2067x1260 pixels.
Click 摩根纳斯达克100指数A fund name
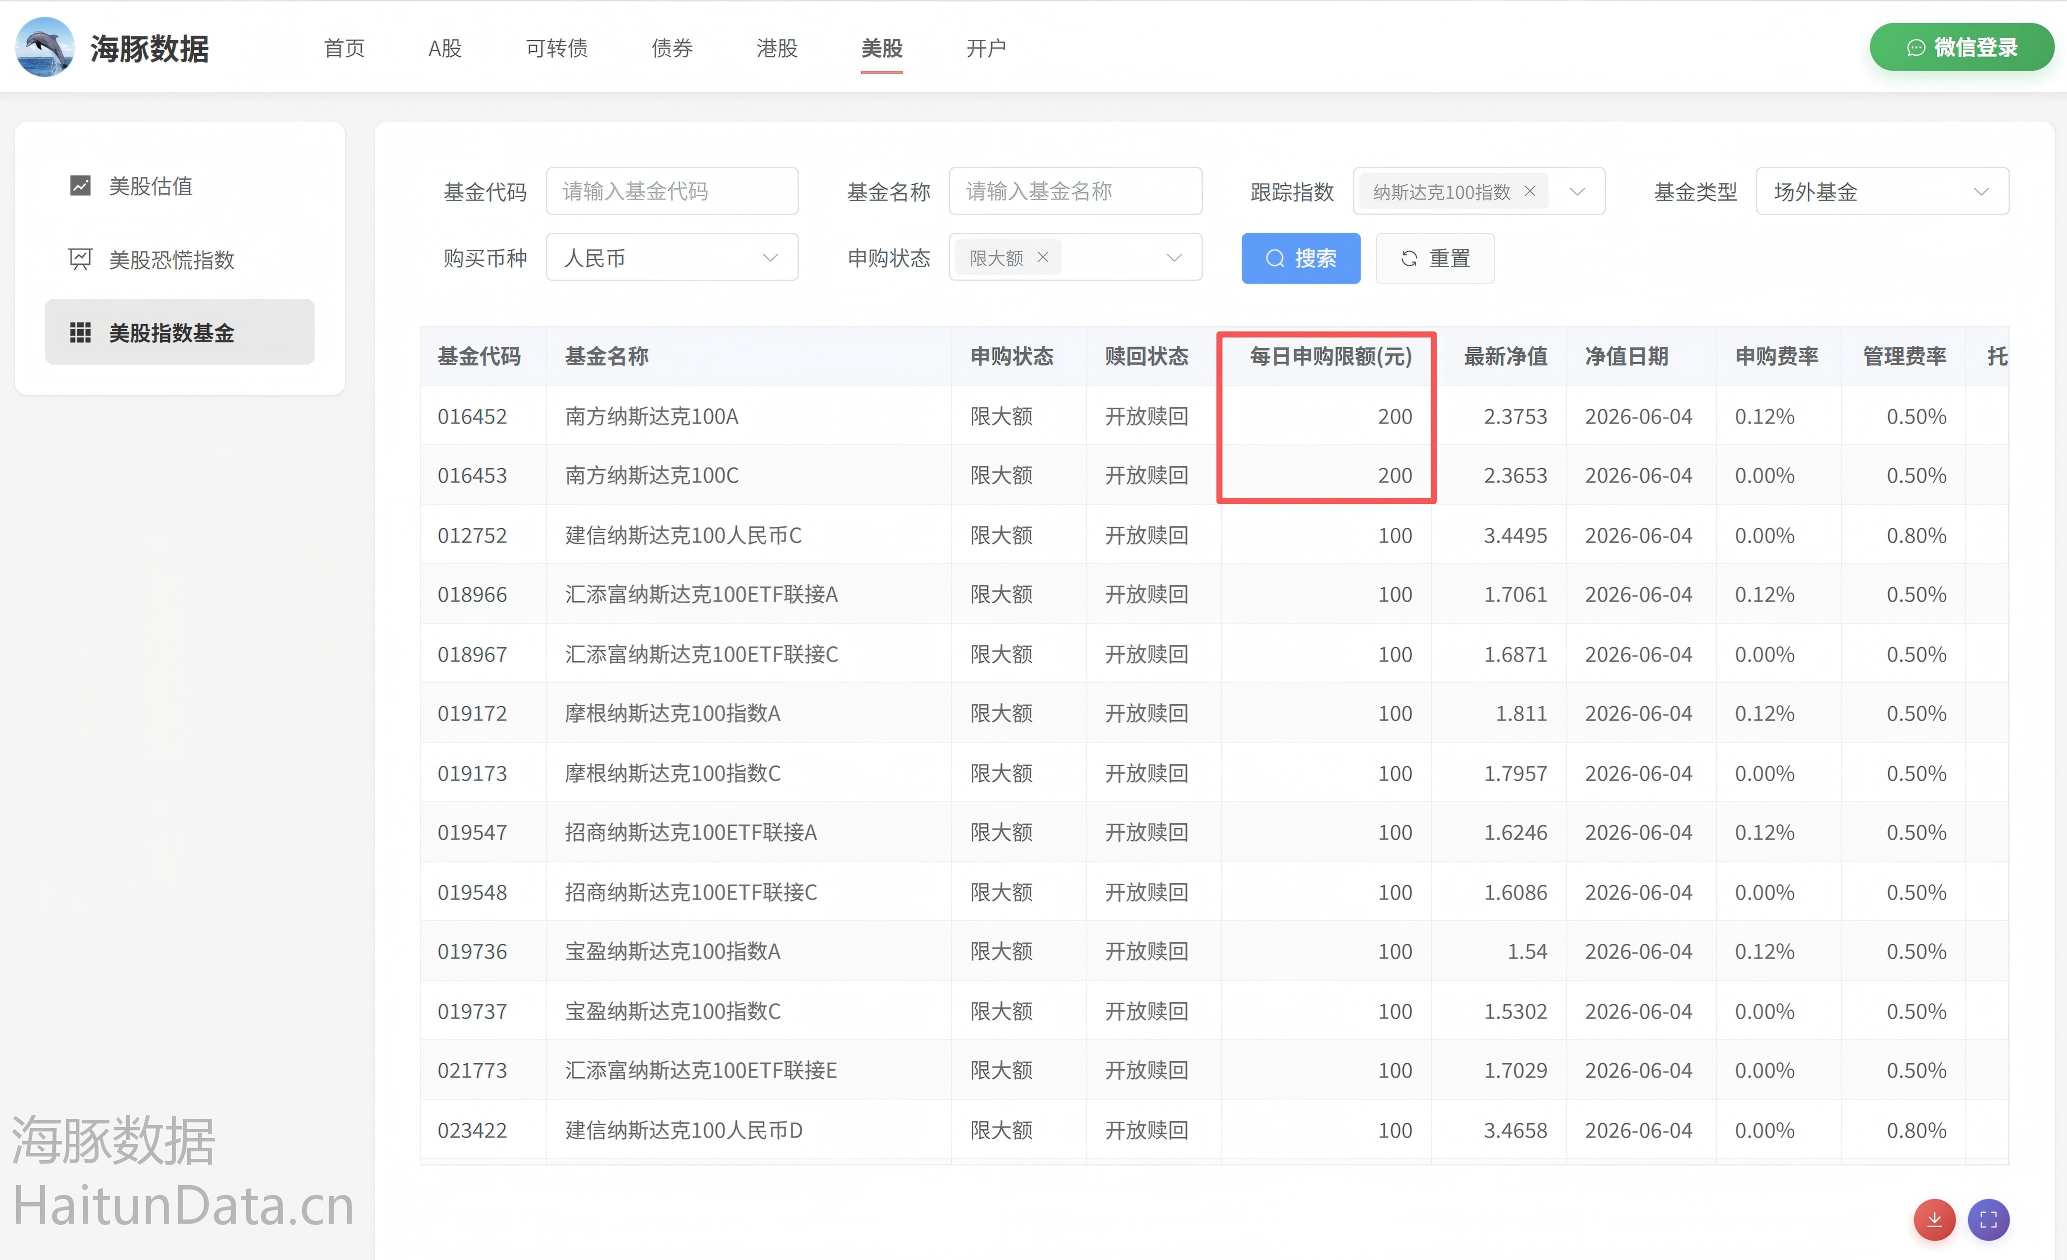[x=673, y=713]
